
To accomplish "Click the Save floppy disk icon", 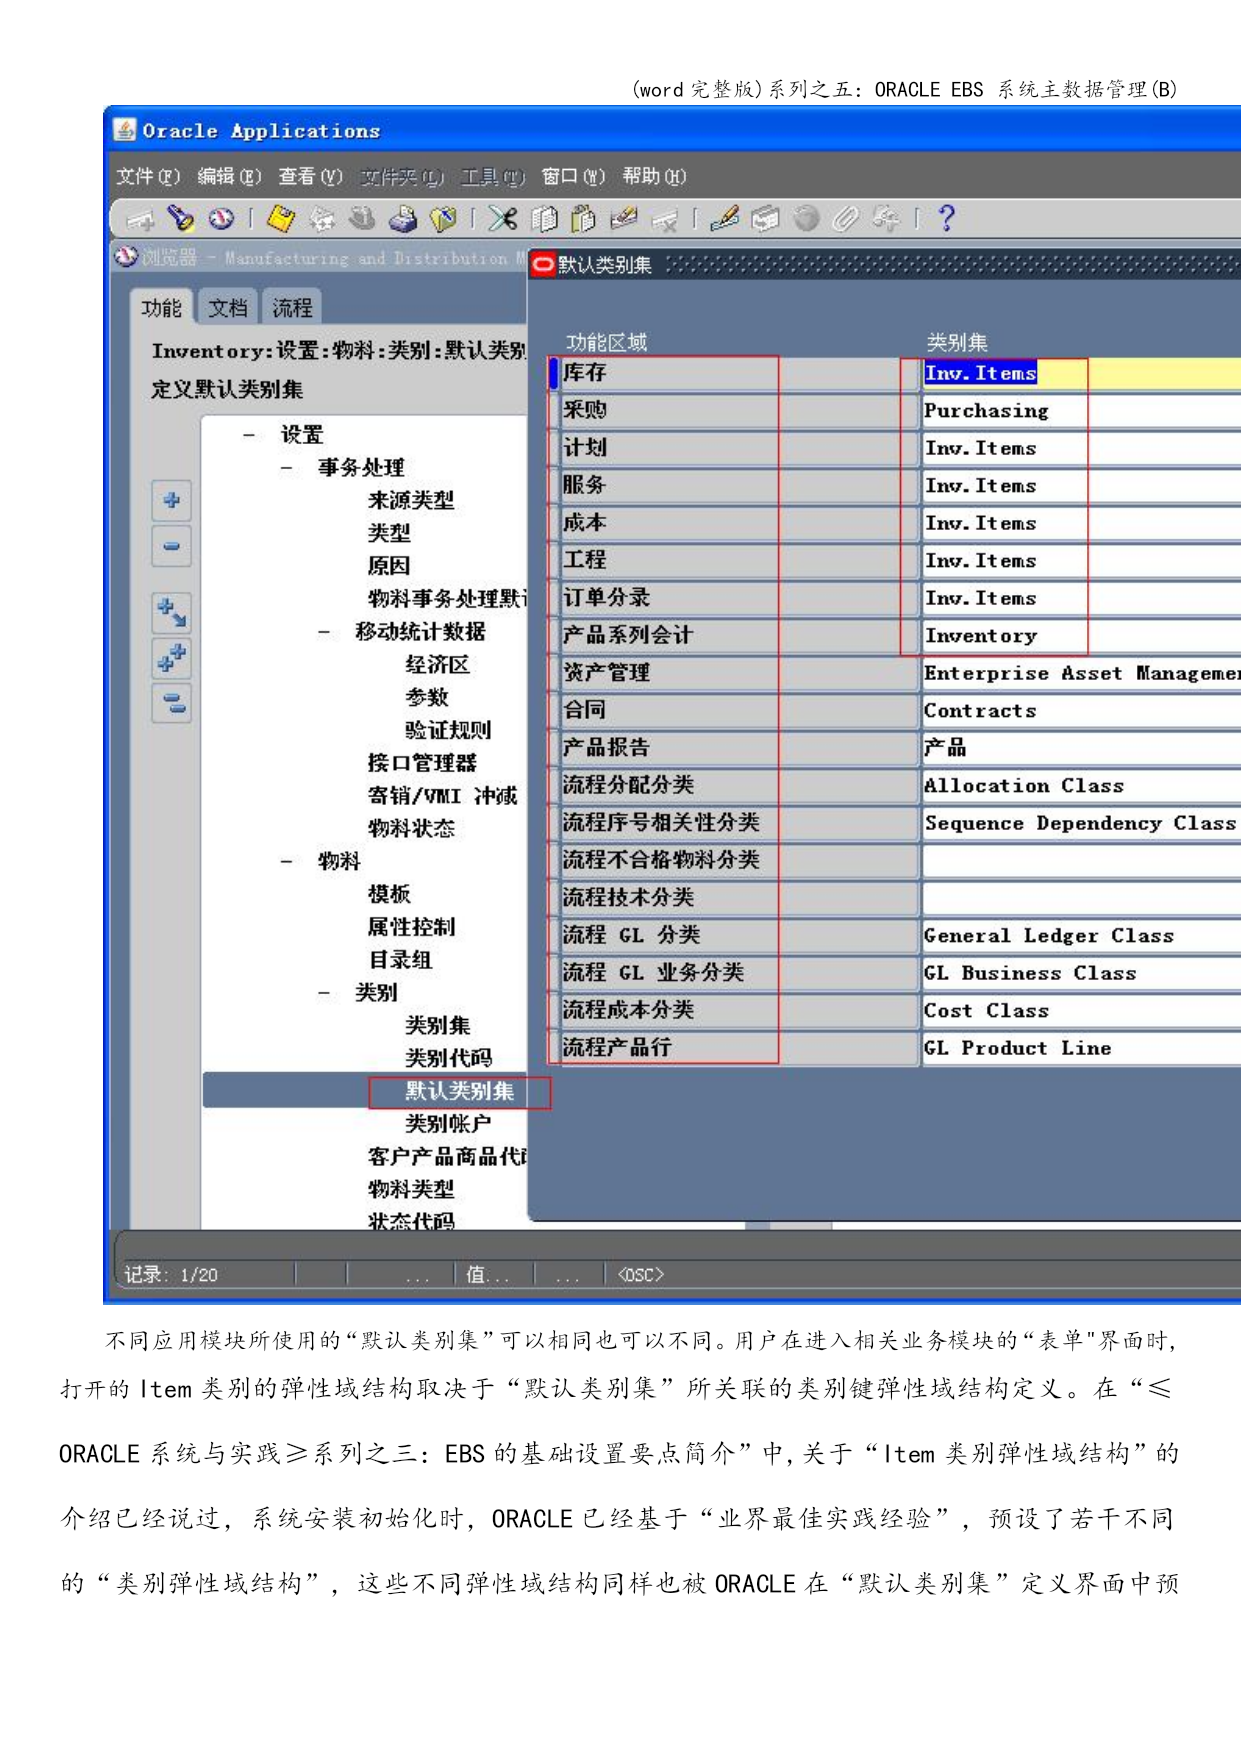I will pyautogui.click(x=281, y=218).
